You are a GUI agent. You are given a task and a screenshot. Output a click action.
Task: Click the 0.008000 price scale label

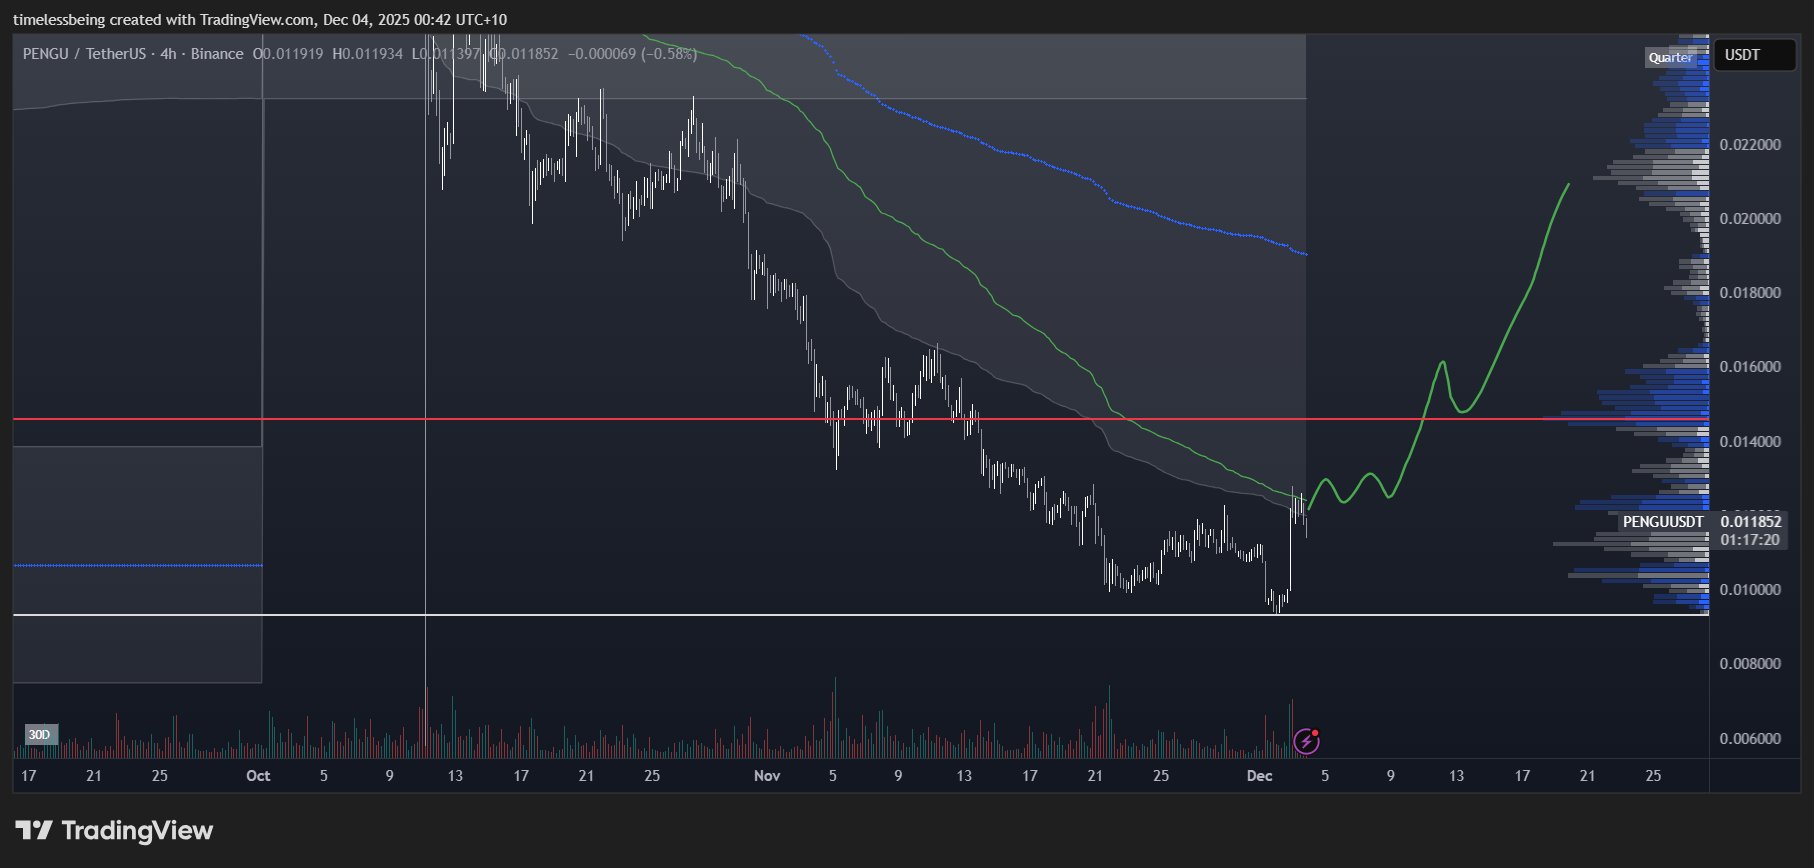(x=1750, y=664)
